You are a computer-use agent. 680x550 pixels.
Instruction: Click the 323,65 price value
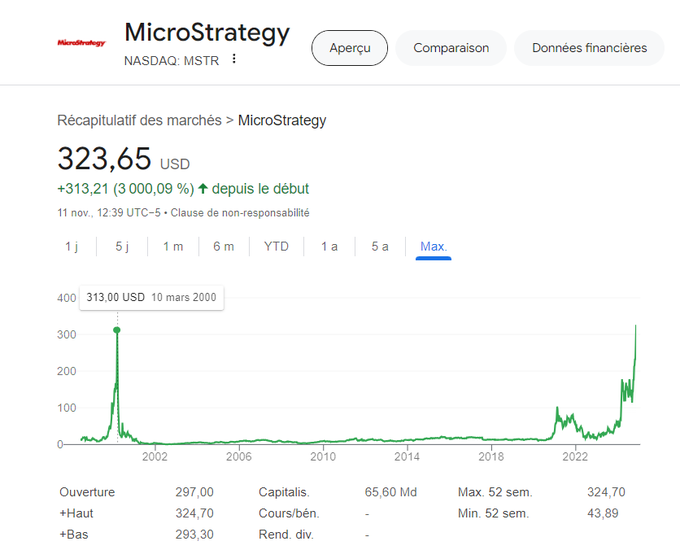104,158
